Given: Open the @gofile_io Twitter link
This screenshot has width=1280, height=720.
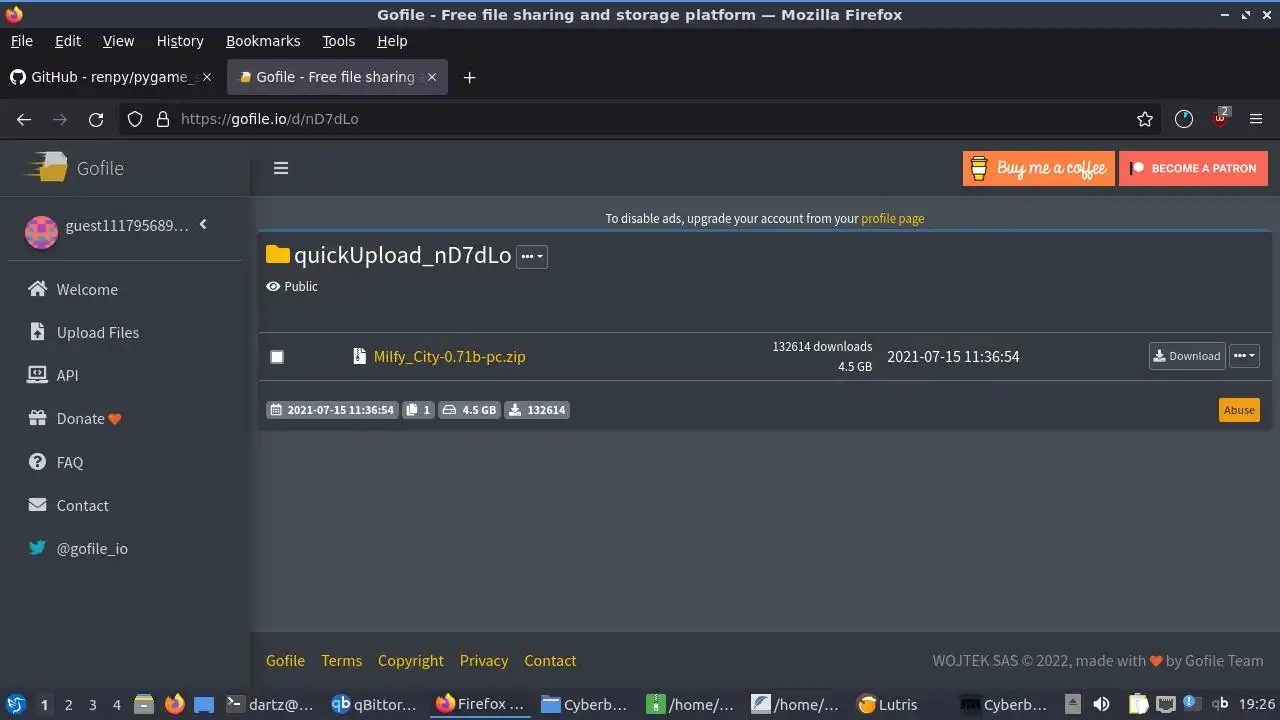Looking at the screenshot, I should tap(78, 548).
